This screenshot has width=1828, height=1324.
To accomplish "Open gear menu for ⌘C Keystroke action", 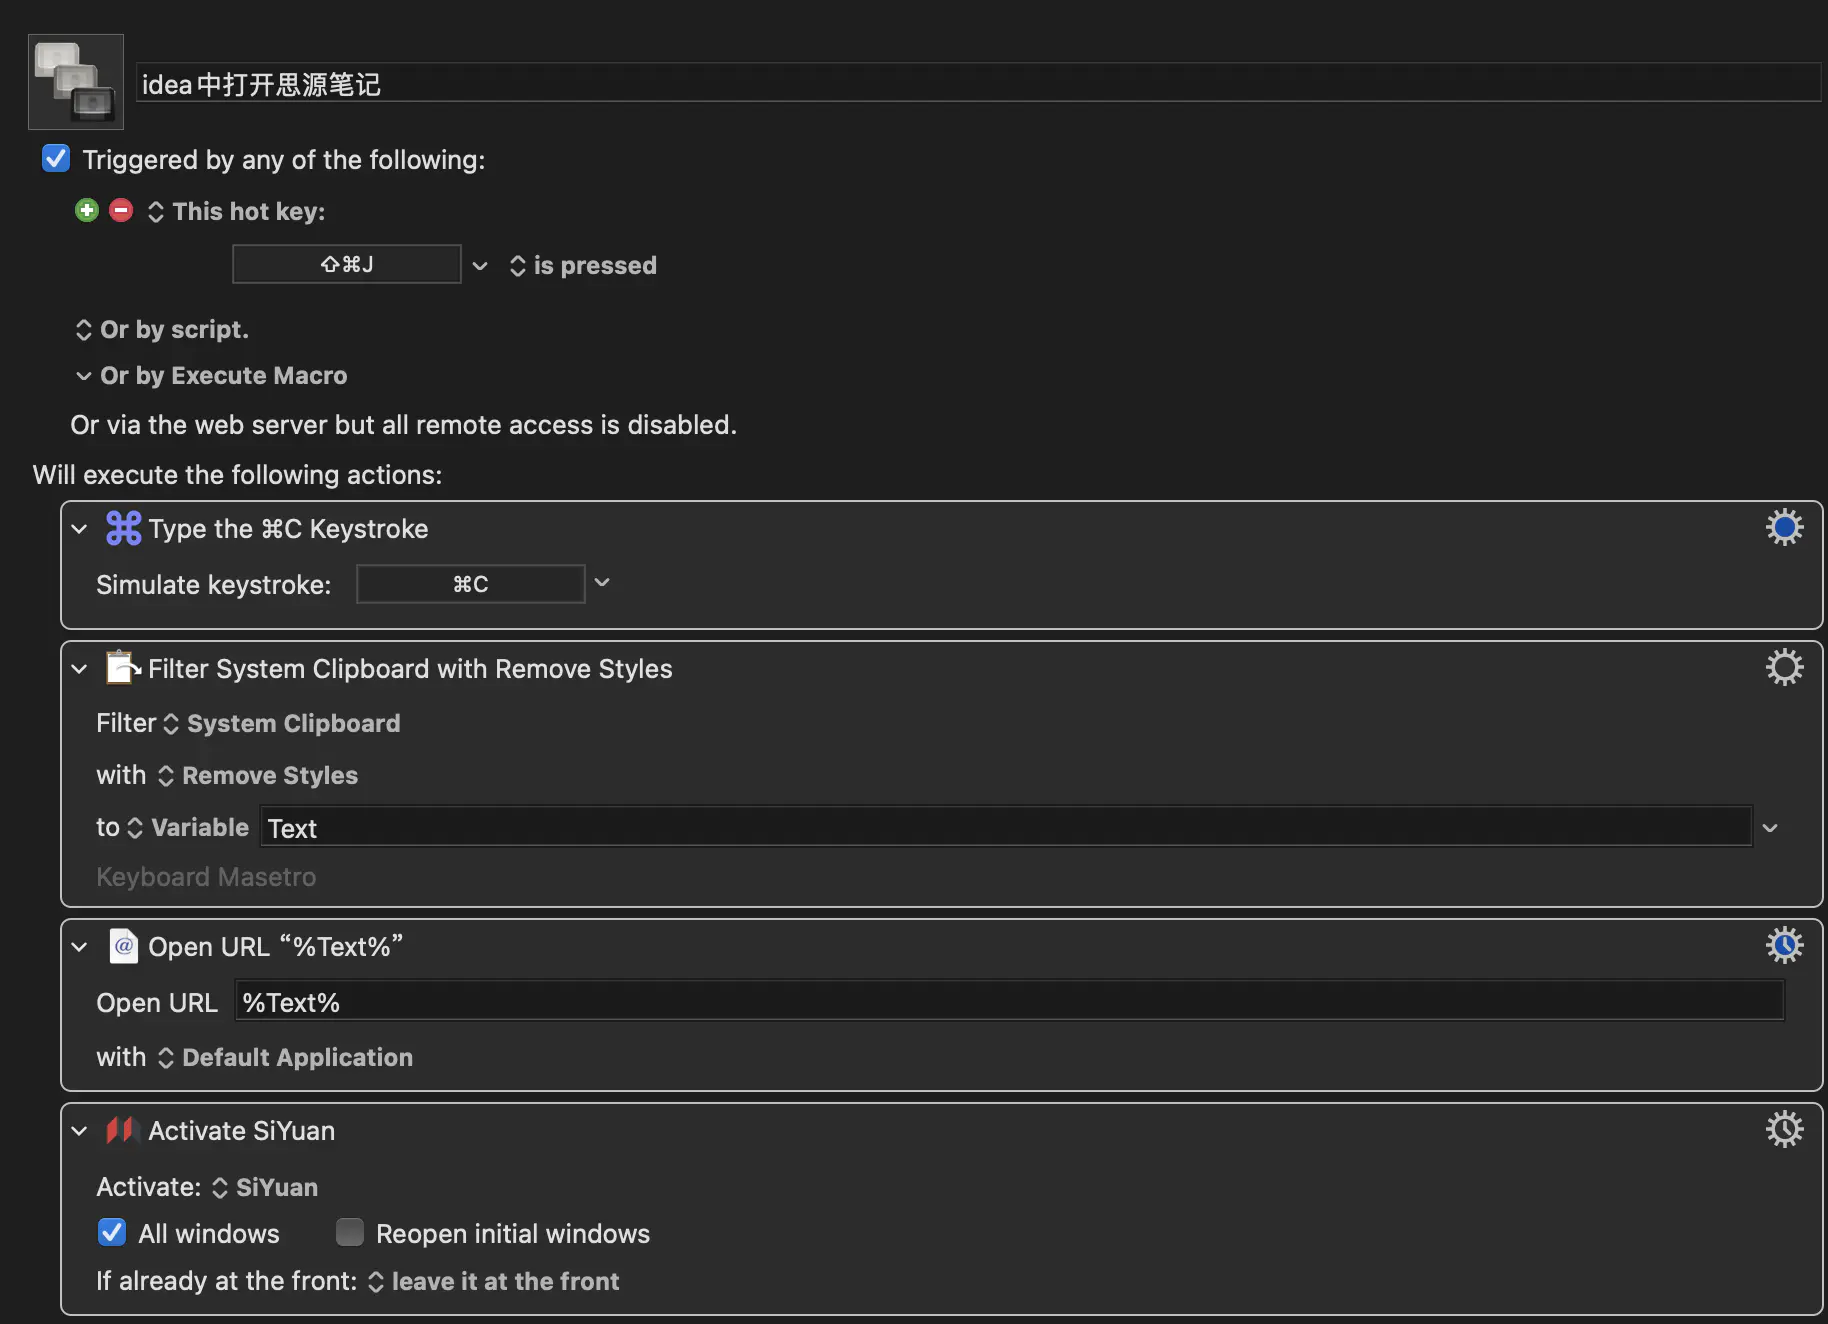I will (1784, 527).
